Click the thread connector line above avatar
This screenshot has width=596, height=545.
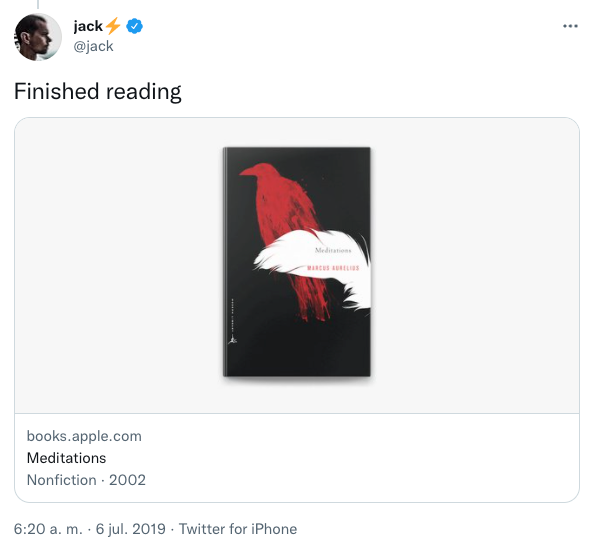[x=38, y=4]
